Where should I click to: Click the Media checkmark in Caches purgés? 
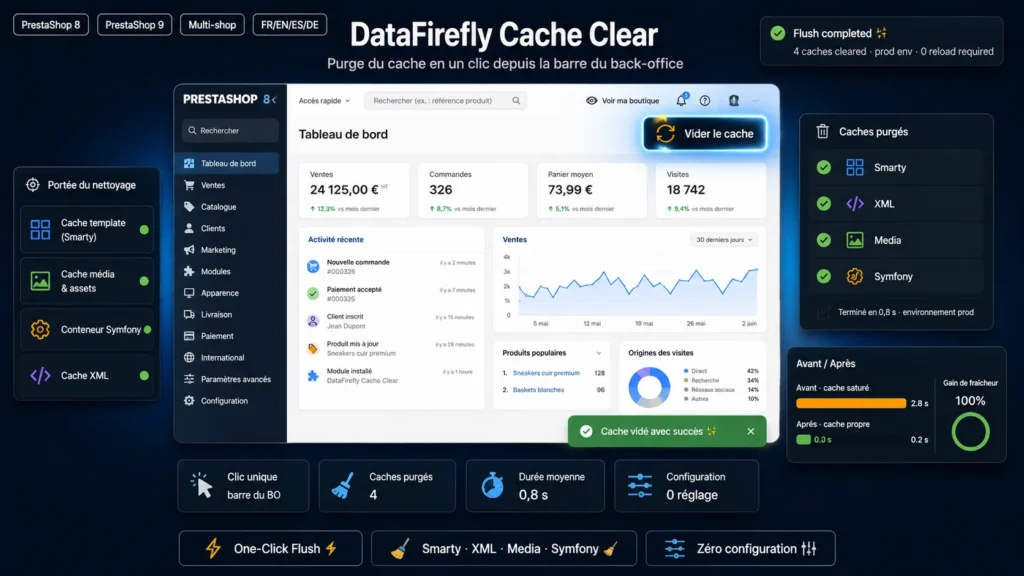824,240
